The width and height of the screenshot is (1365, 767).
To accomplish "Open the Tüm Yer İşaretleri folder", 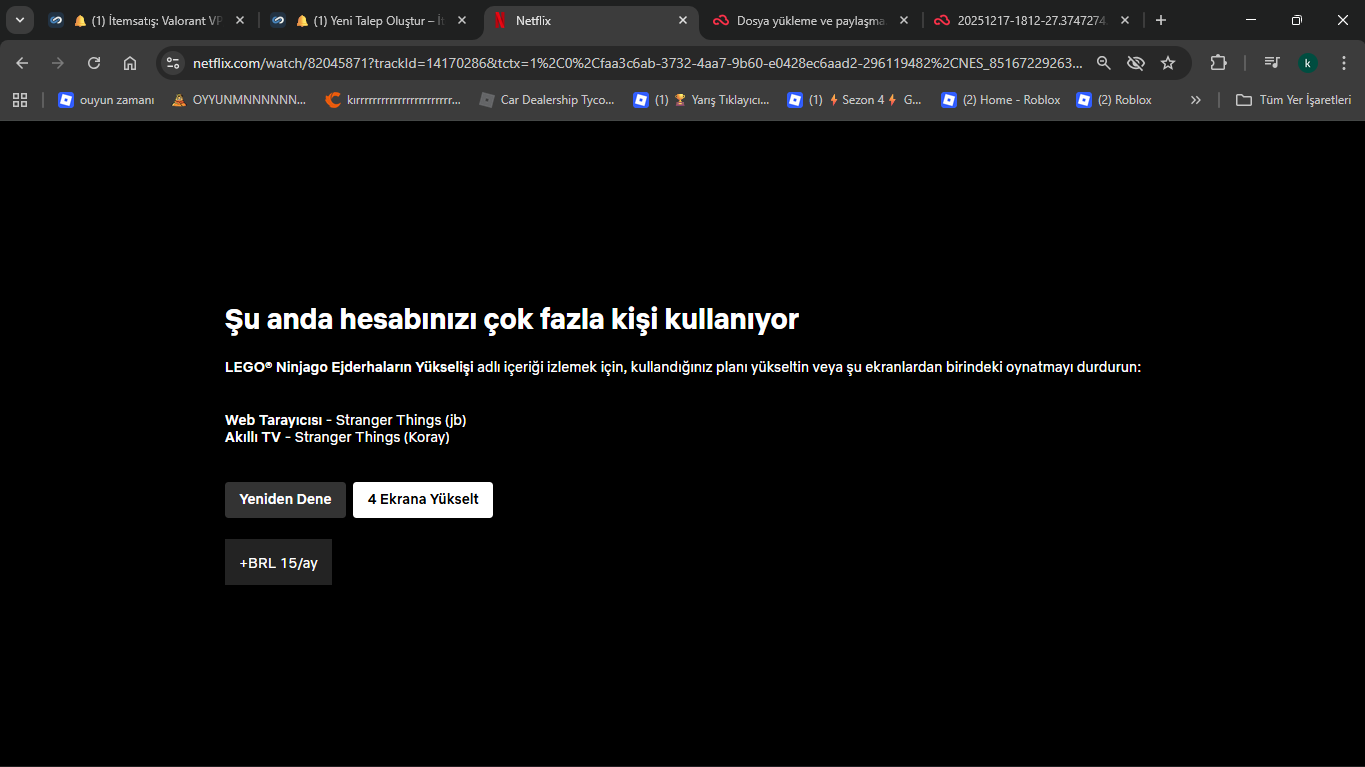I will click(1294, 100).
